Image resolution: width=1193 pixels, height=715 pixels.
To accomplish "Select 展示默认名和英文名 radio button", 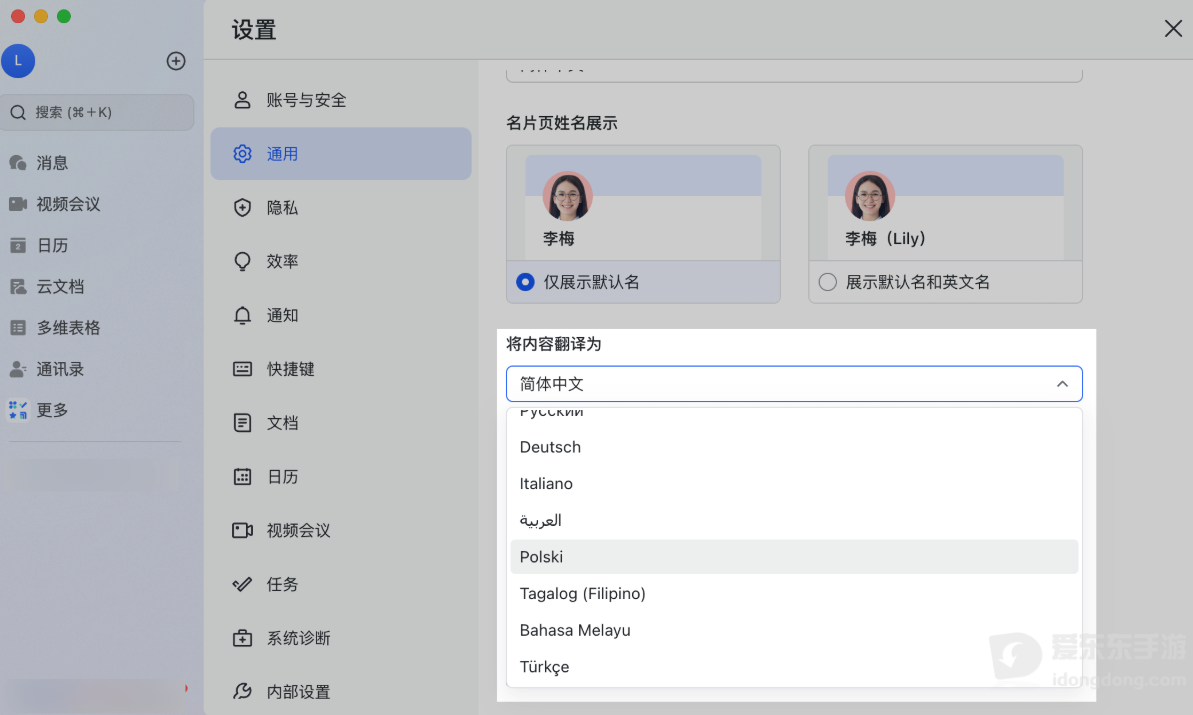I will pyautogui.click(x=827, y=282).
